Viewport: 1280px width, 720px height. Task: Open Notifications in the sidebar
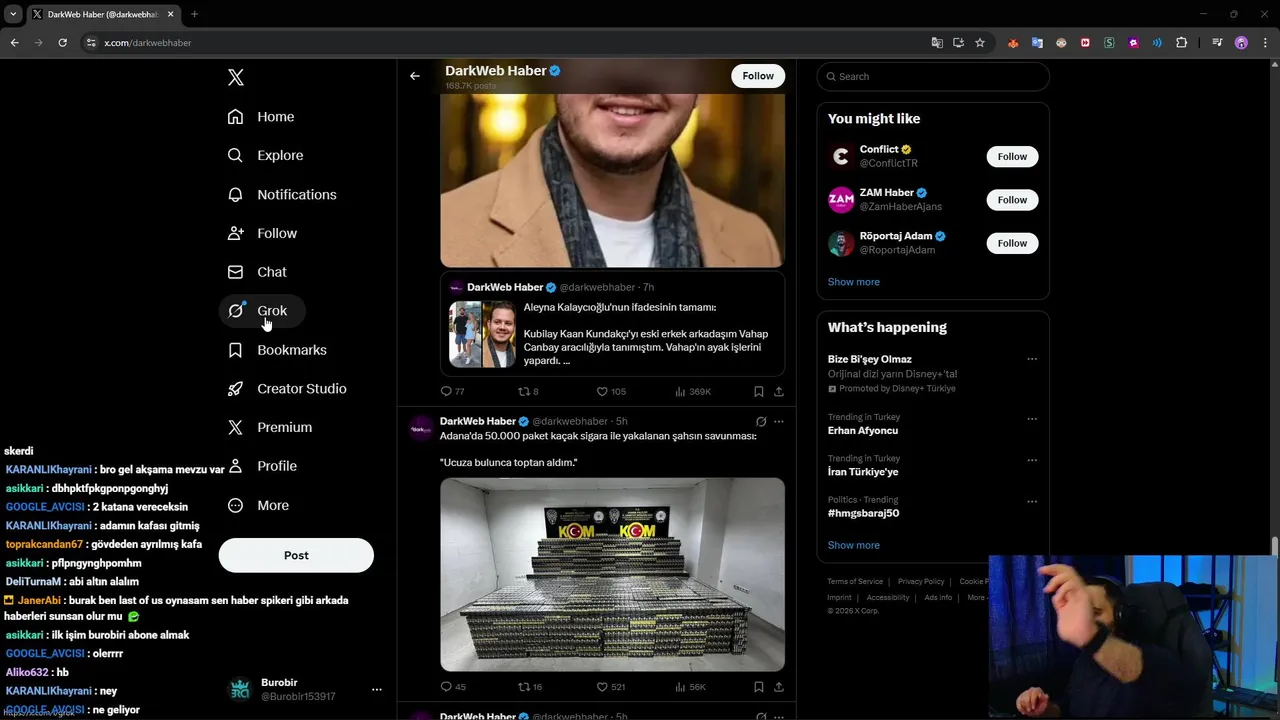click(282, 195)
